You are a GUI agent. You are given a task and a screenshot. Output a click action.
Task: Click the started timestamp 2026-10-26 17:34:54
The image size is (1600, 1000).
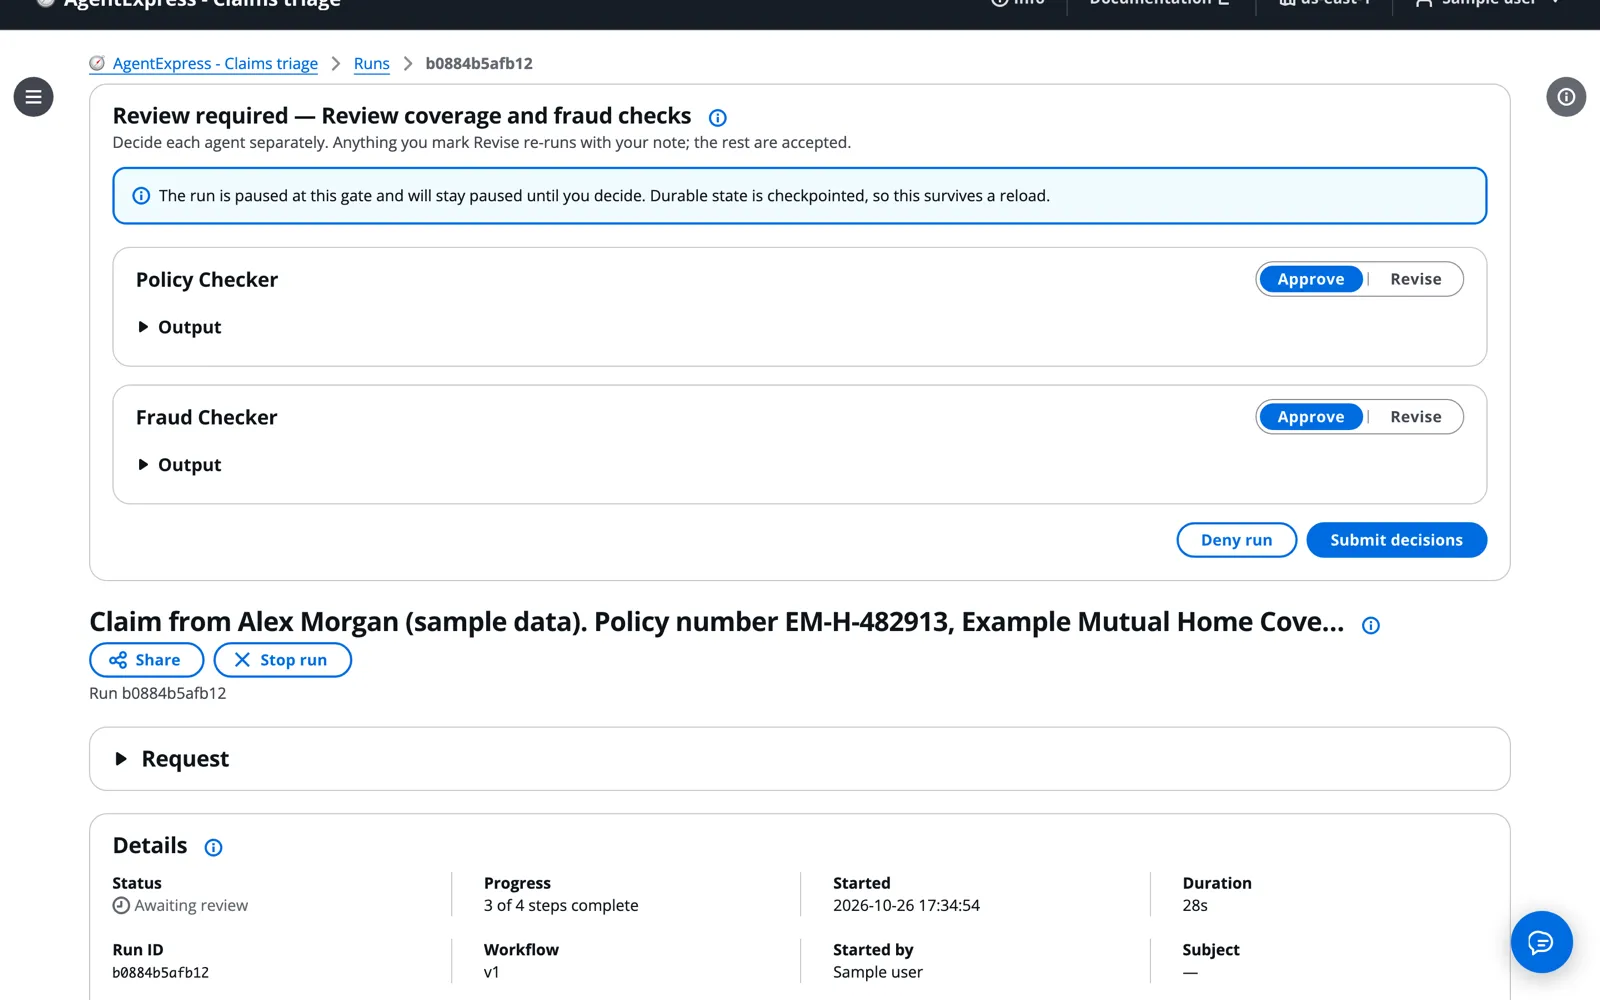click(x=906, y=906)
